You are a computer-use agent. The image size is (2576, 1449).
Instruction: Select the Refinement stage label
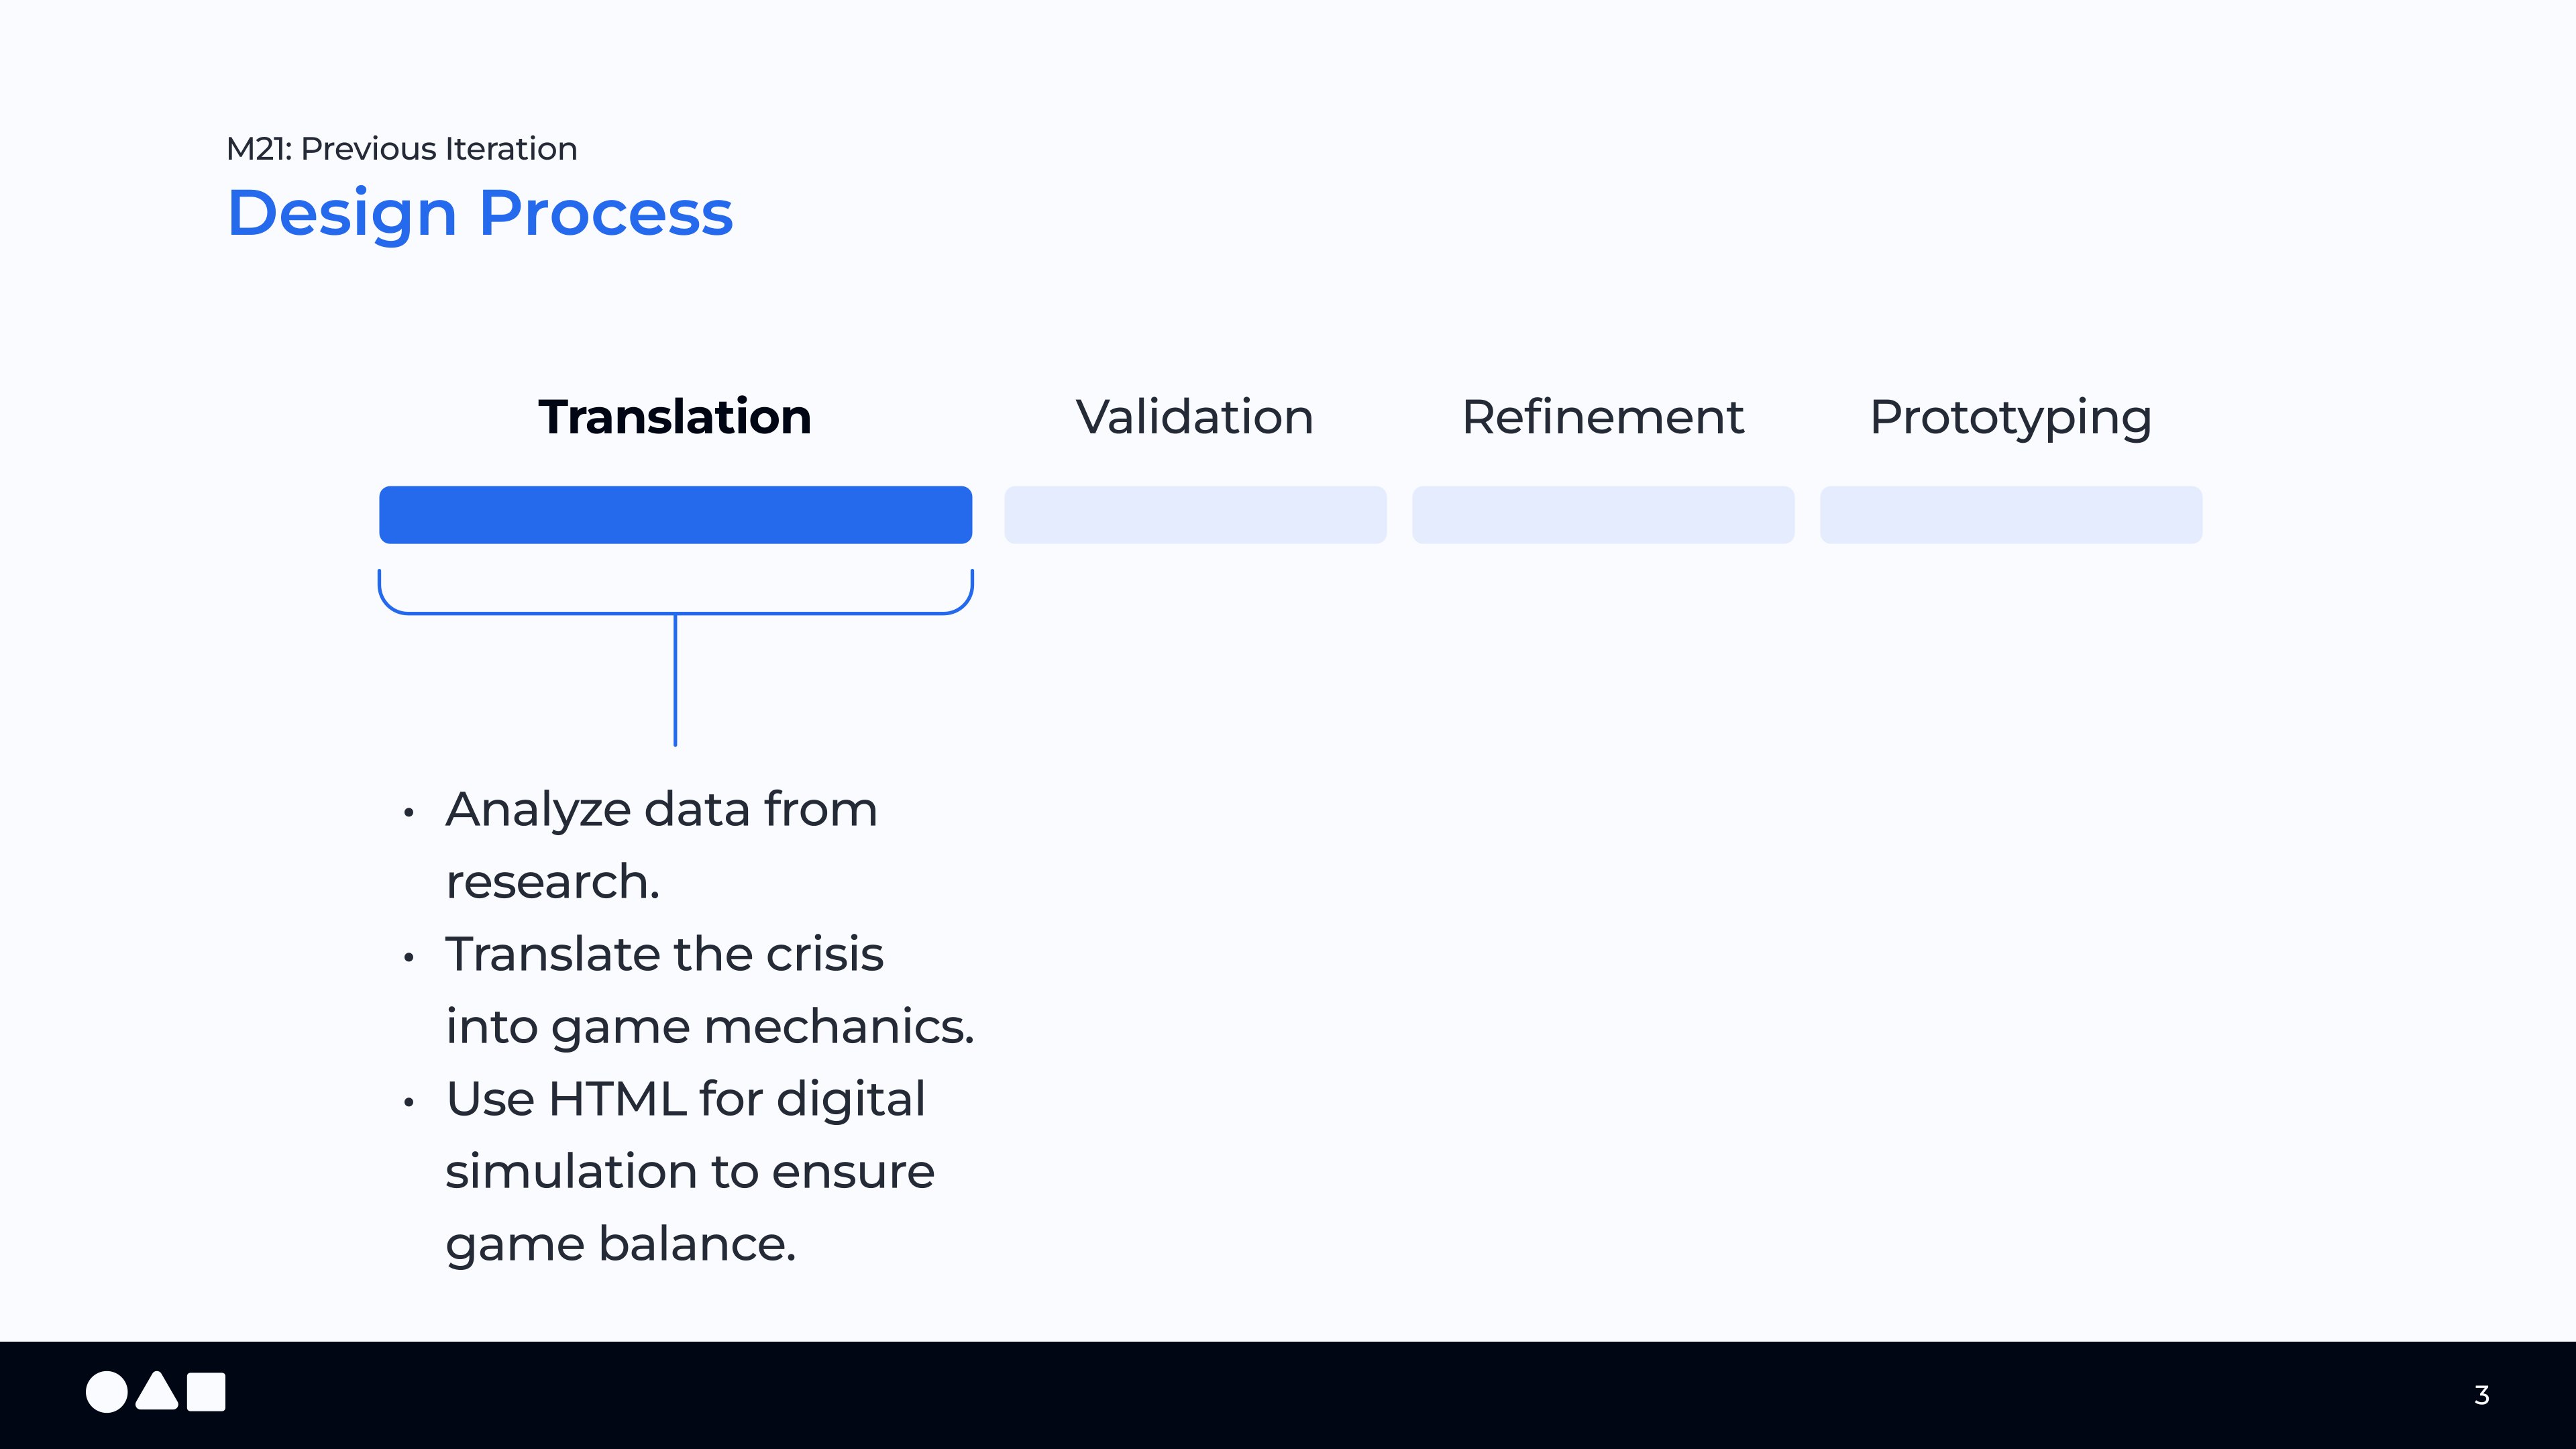point(1602,417)
